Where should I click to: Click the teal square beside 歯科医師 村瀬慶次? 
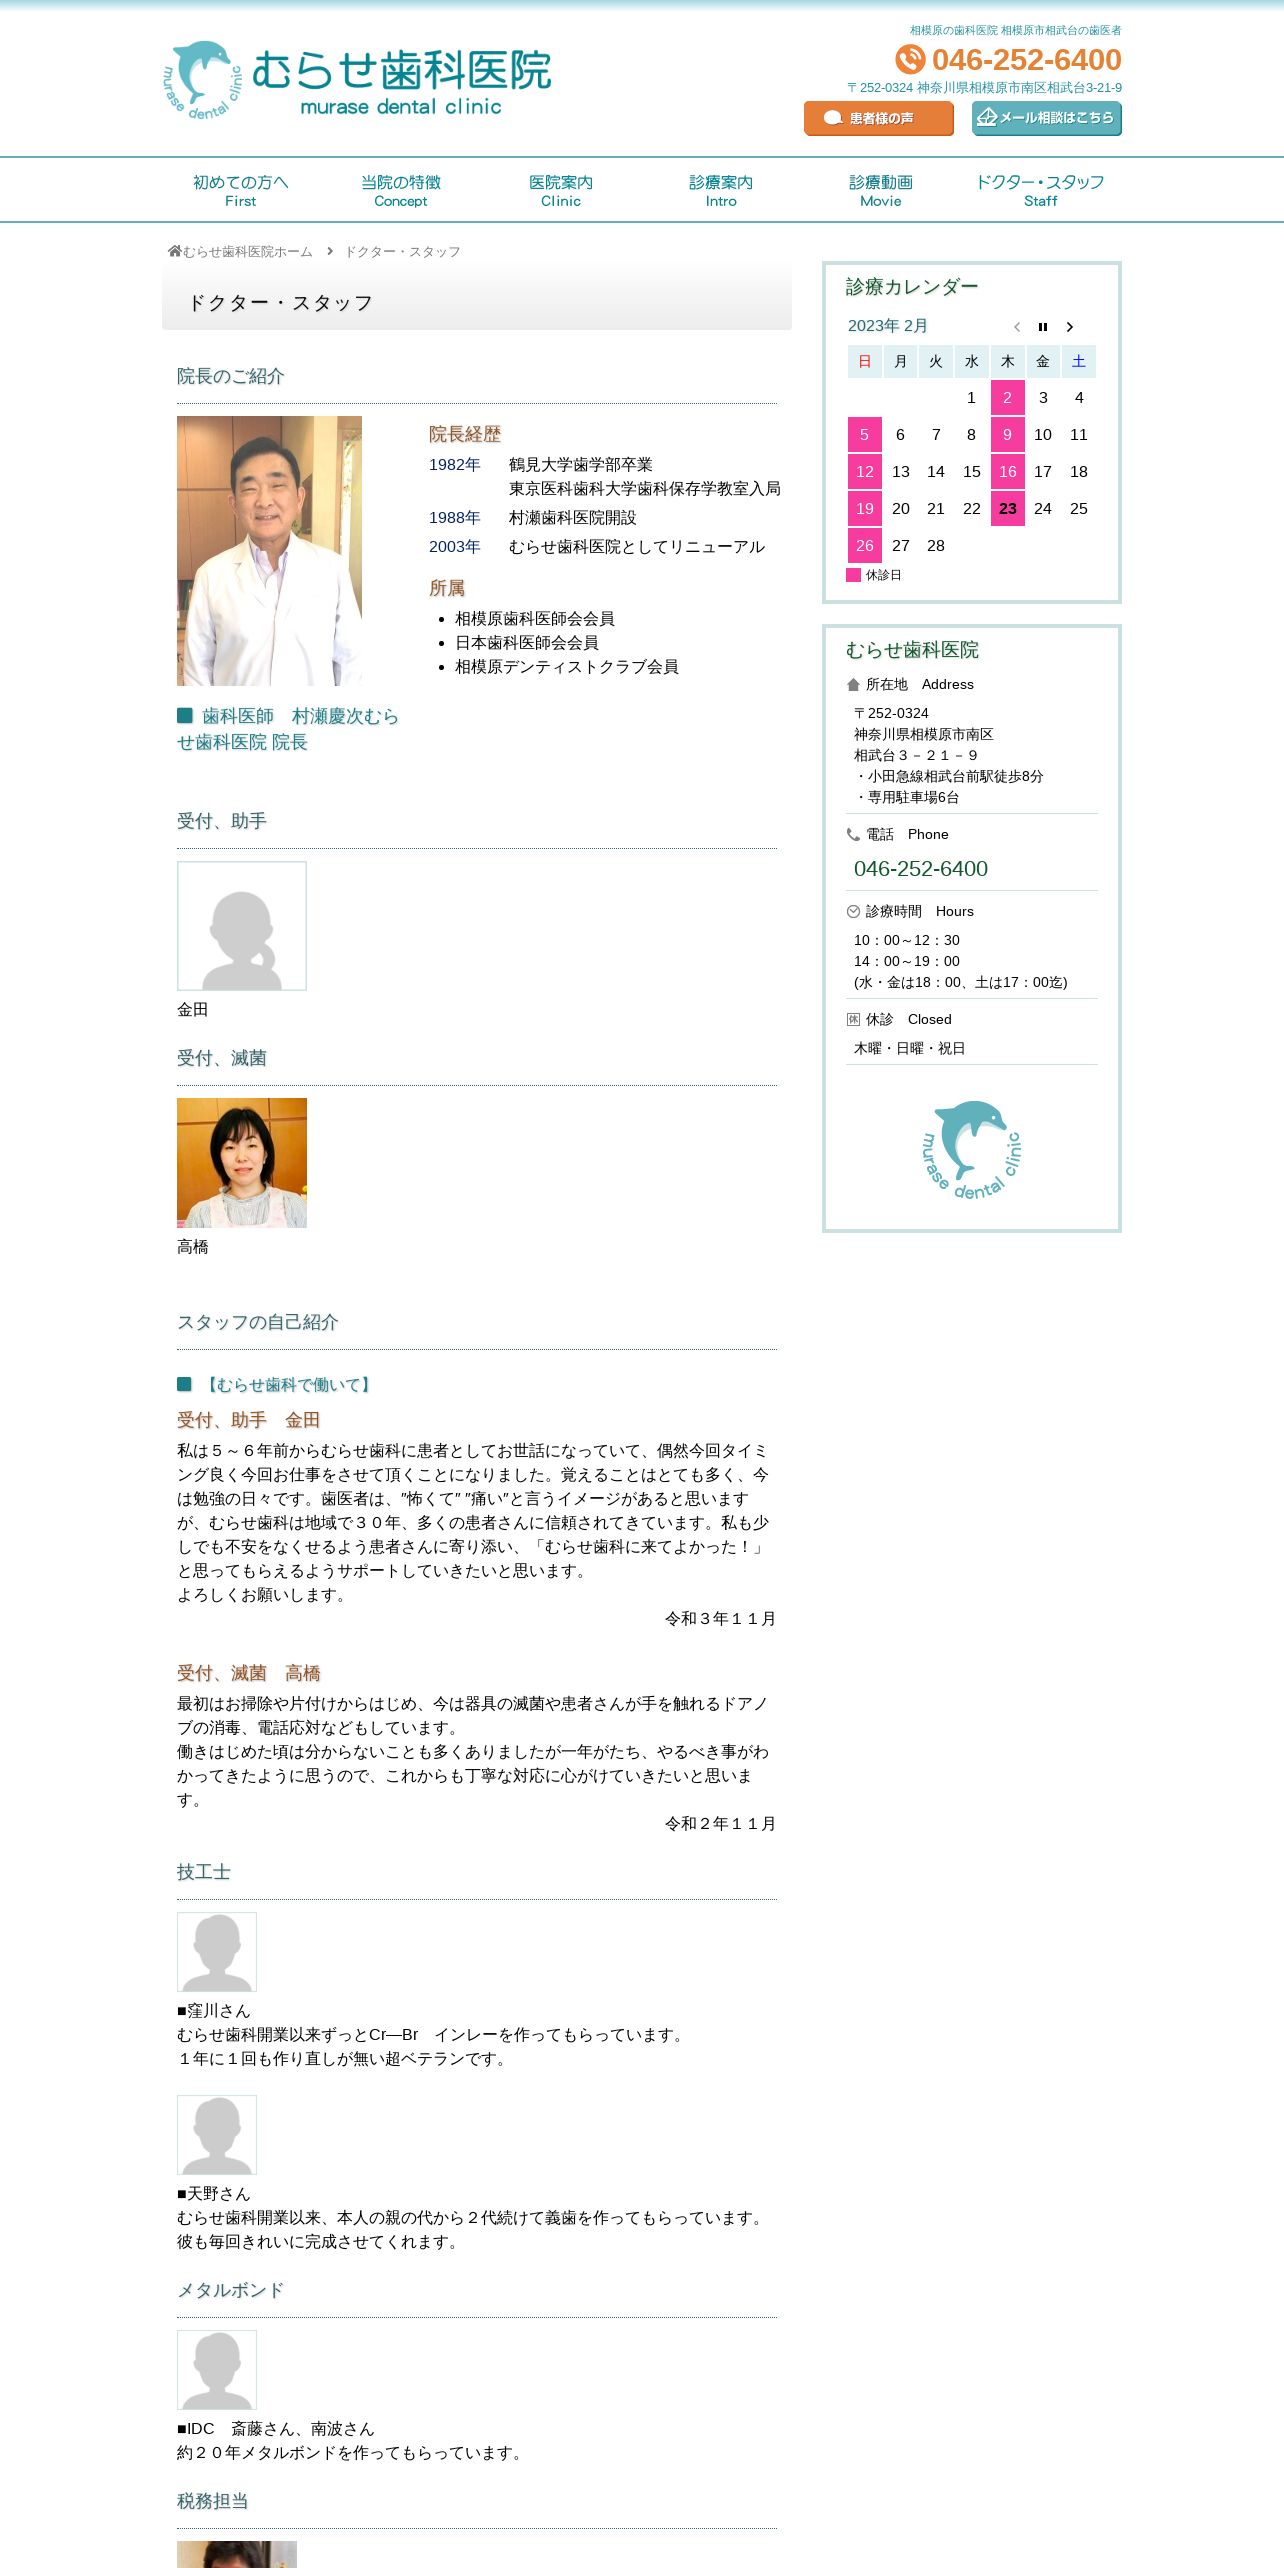coord(184,715)
